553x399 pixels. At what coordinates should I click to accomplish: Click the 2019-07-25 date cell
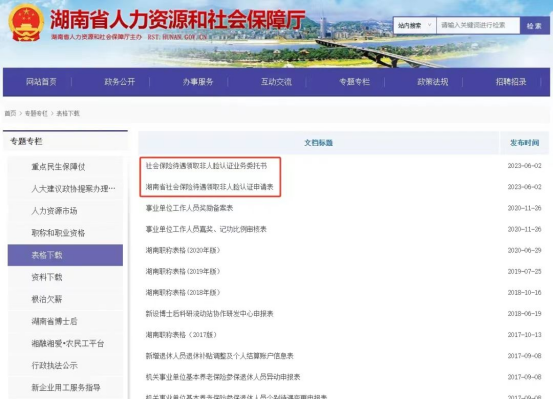point(524,272)
